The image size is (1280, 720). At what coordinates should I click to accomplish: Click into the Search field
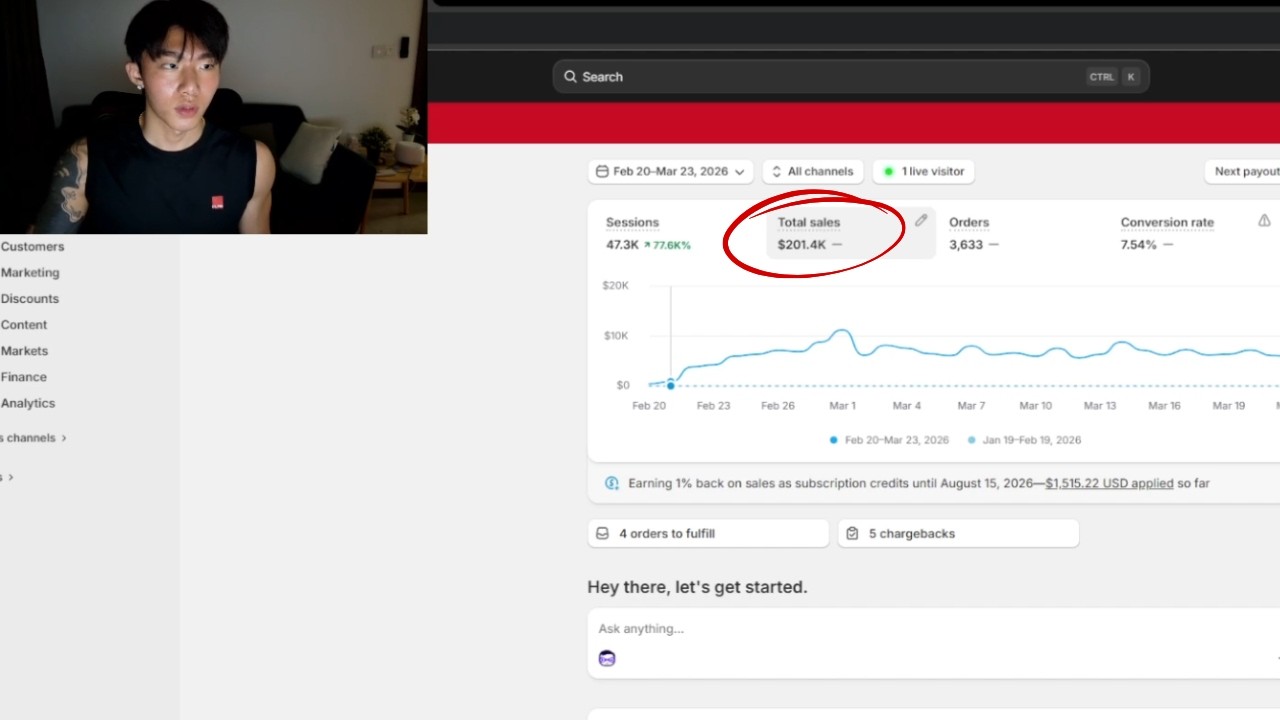[x=851, y=77]
